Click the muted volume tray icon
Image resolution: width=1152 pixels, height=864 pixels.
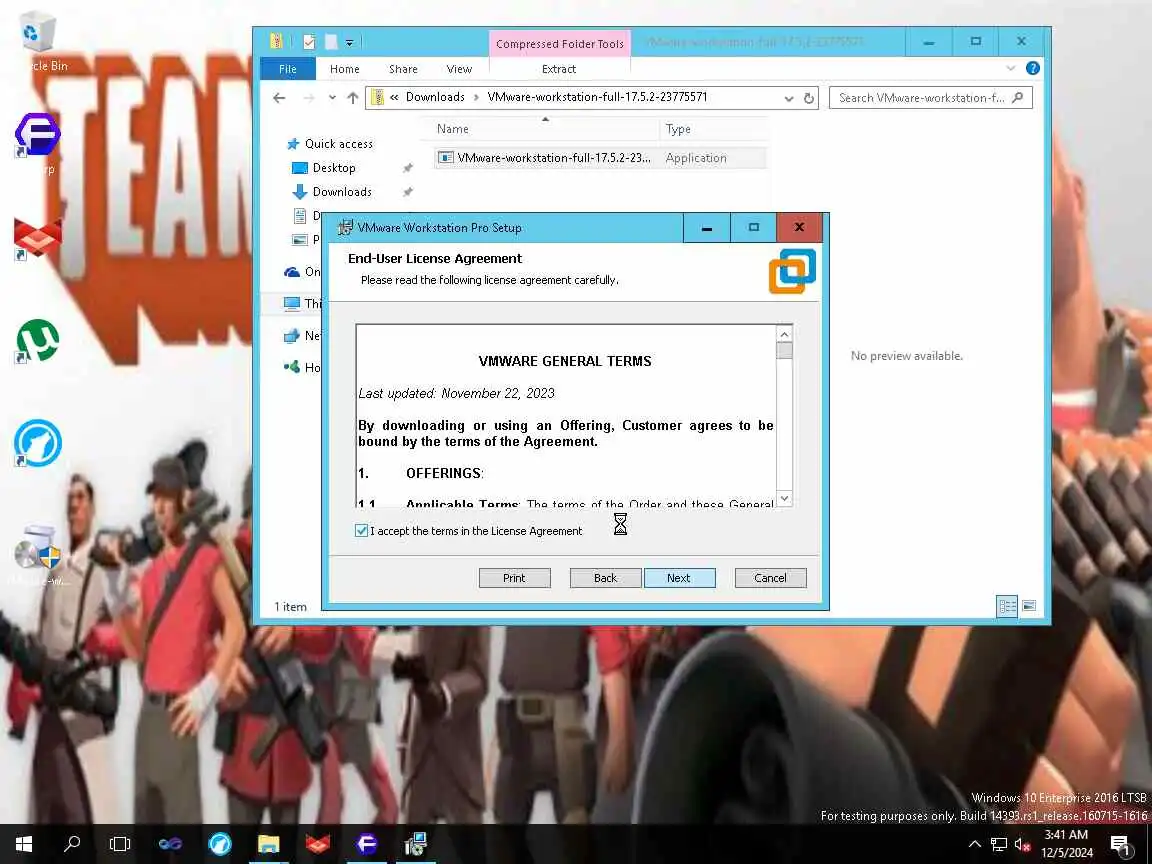pyautogui.click(x=1023, y=844)
